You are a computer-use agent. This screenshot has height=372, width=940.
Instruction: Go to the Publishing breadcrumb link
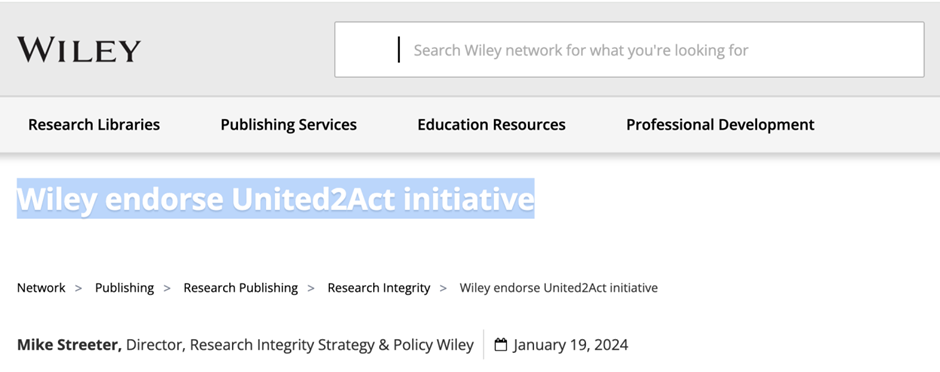[124, 288]
